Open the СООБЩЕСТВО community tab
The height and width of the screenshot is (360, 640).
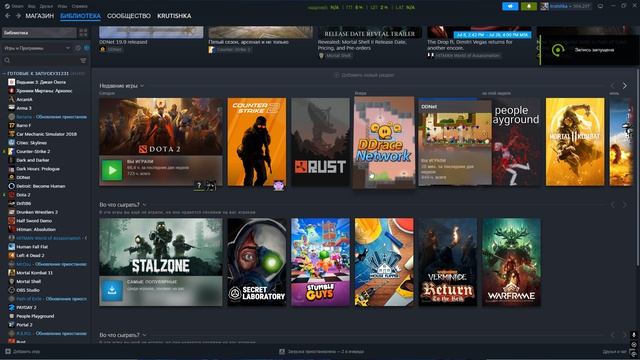coord(129,16)
